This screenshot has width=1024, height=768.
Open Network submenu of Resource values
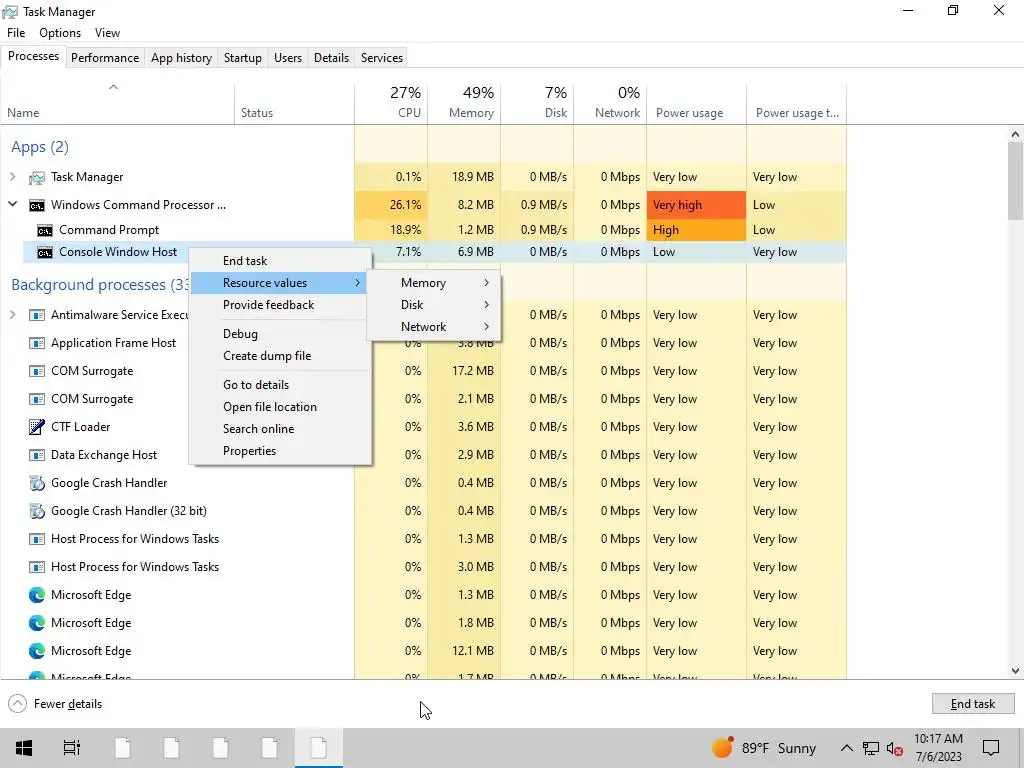(x=434, y=327)
